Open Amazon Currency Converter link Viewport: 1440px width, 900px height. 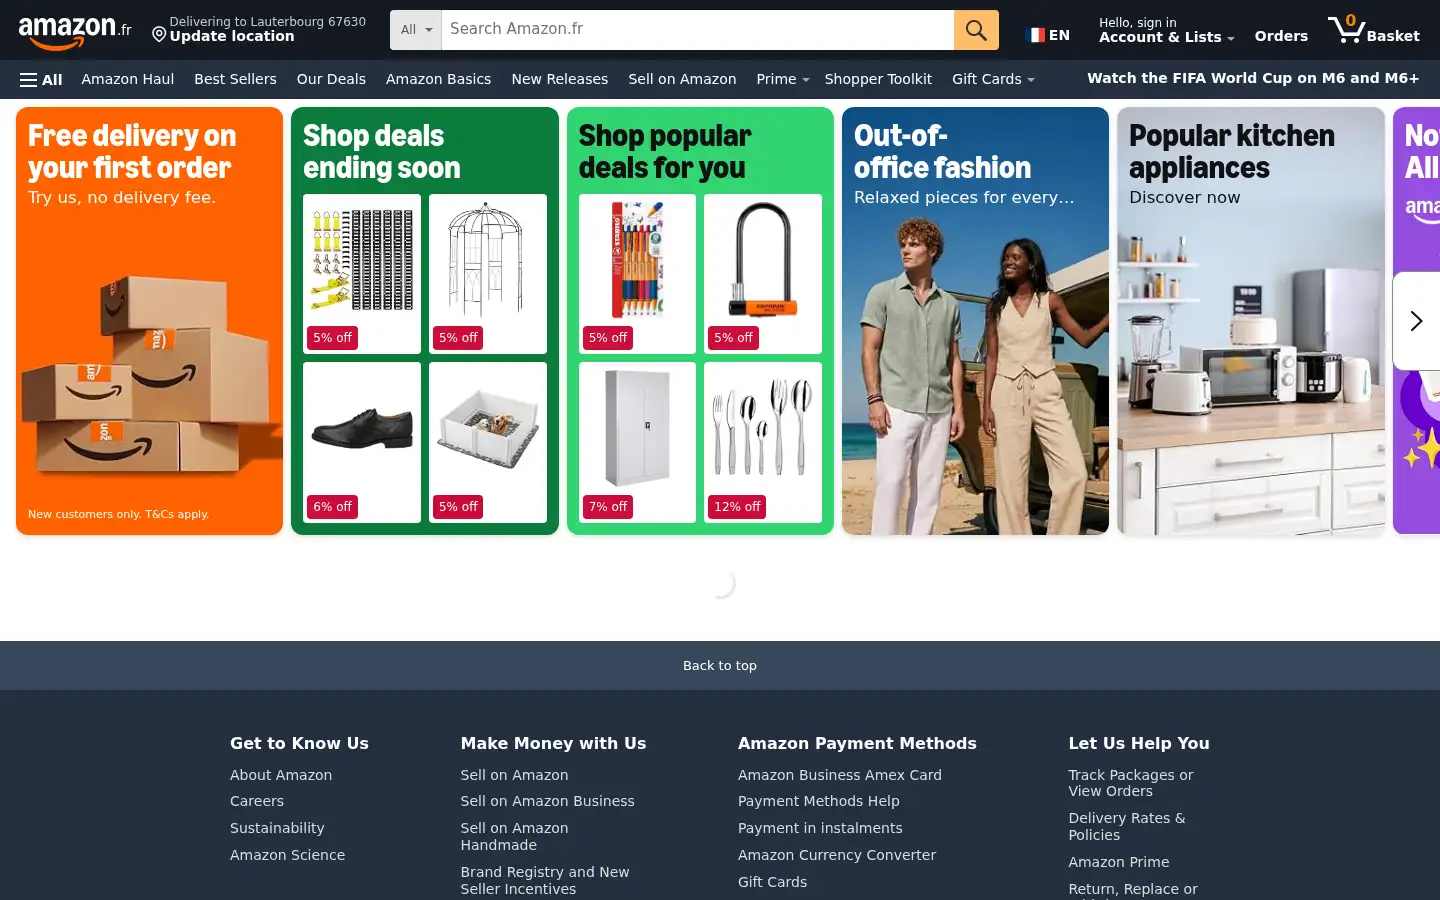point(837,855)
